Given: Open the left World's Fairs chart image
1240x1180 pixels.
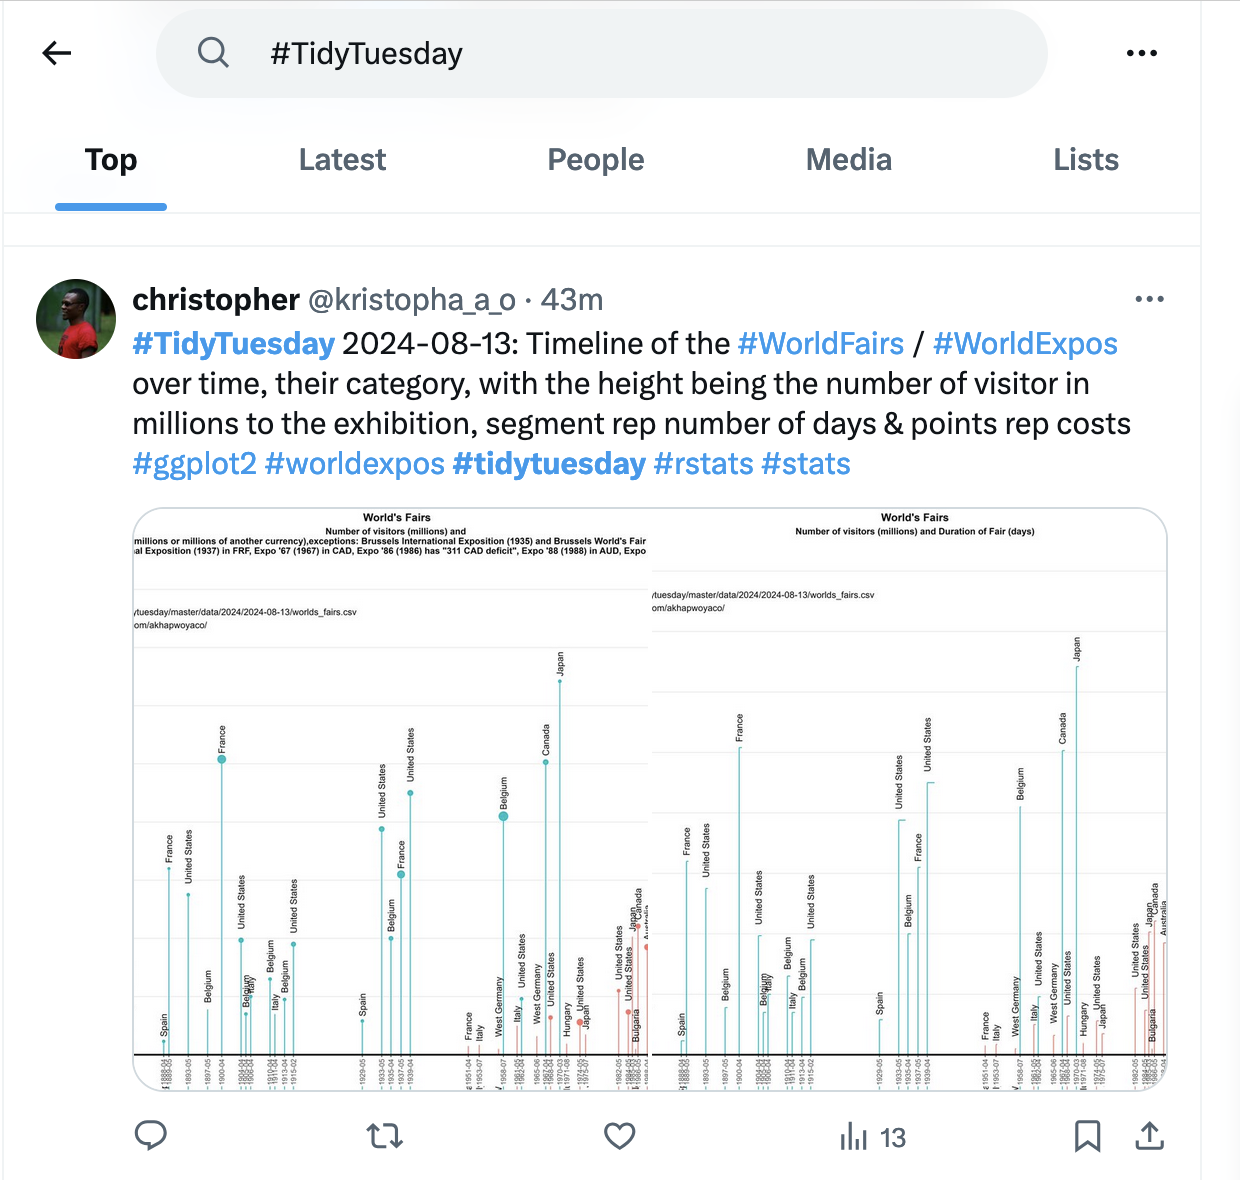Looking at the screenshot, I should coord(391,799).
